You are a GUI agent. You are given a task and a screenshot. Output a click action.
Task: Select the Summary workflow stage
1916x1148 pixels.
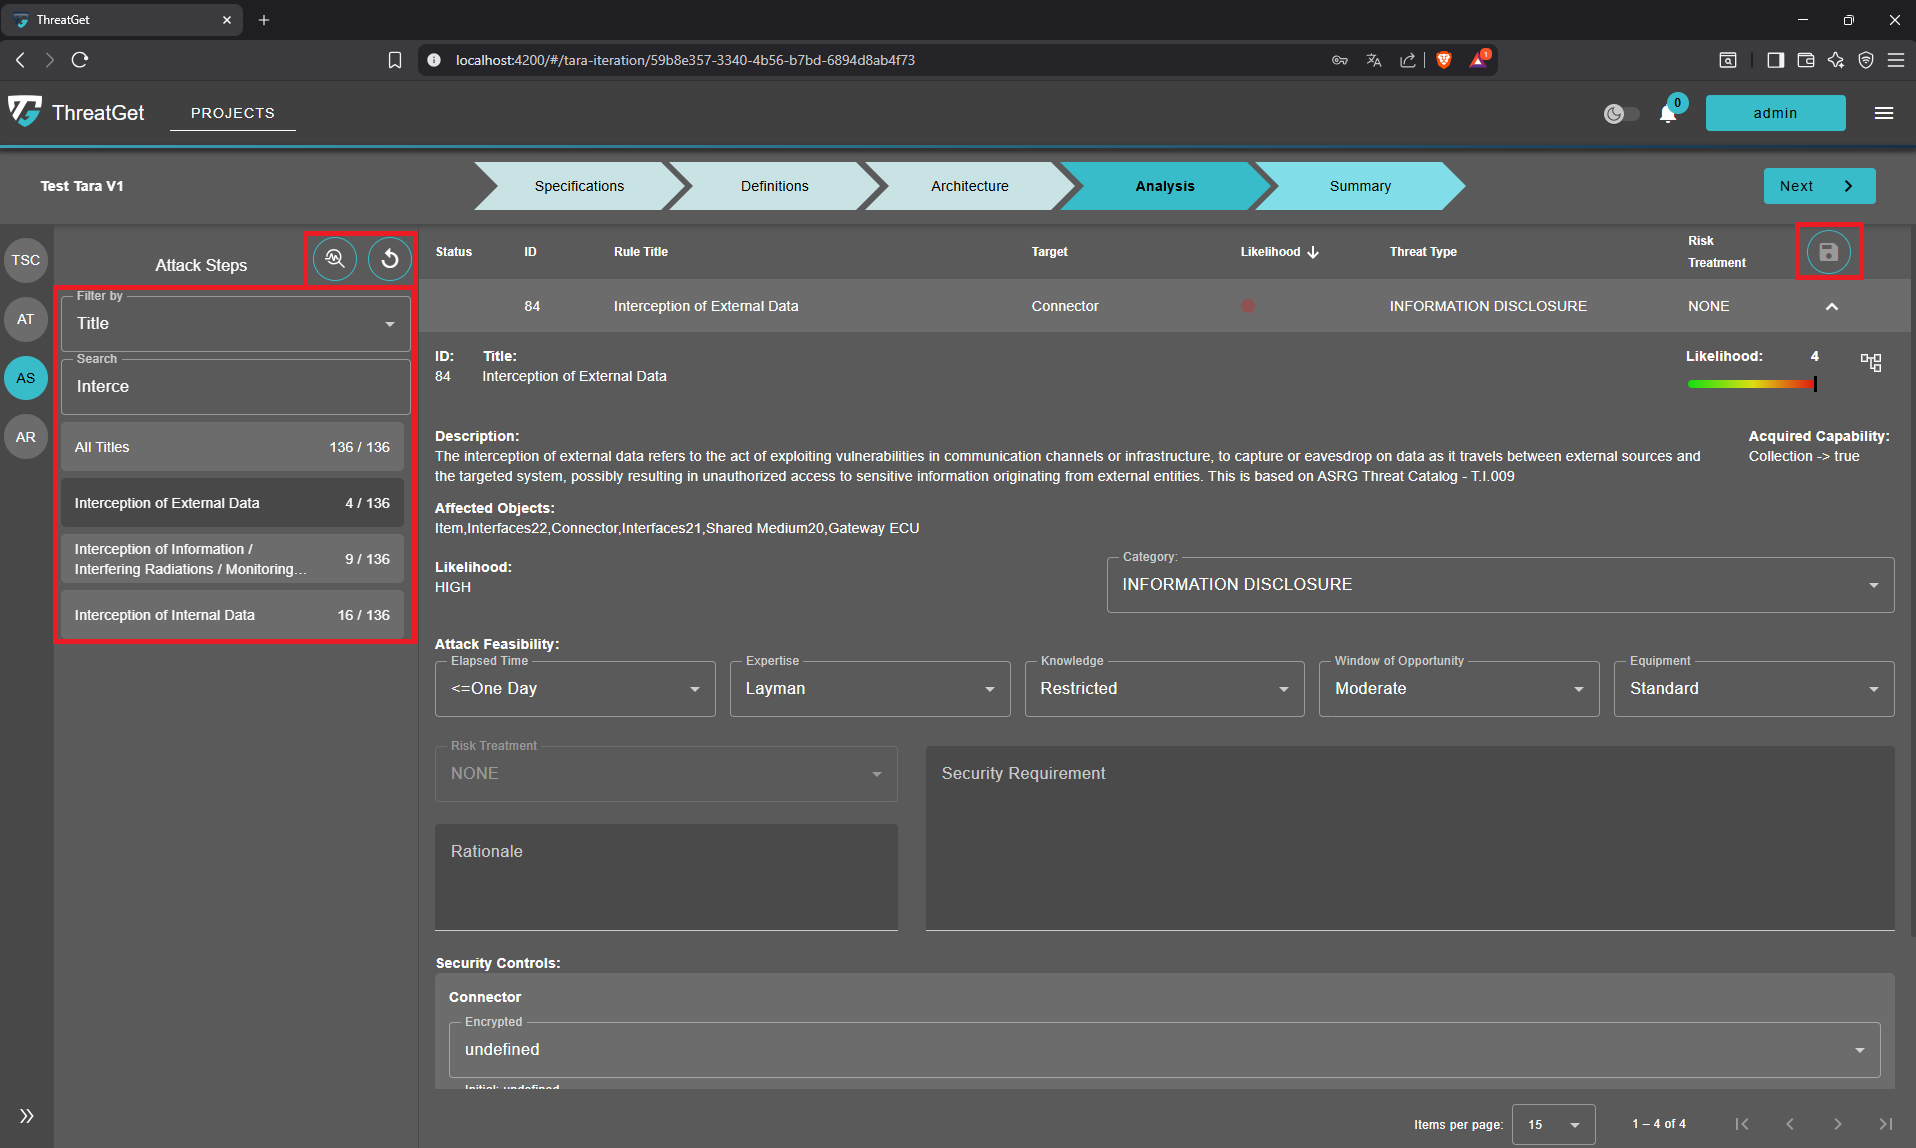[x=1360, y=186]
